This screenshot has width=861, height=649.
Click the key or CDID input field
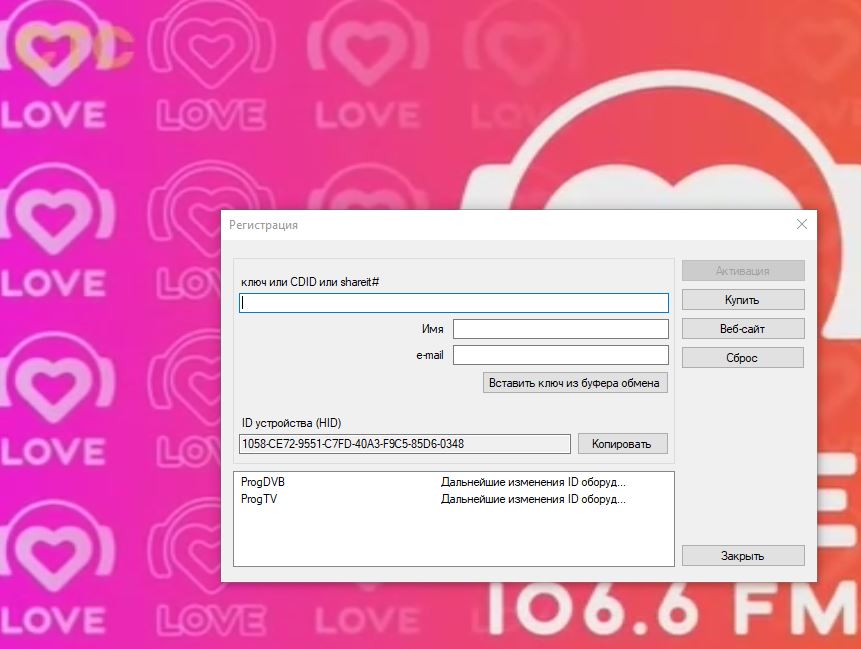tap(454, 303)
